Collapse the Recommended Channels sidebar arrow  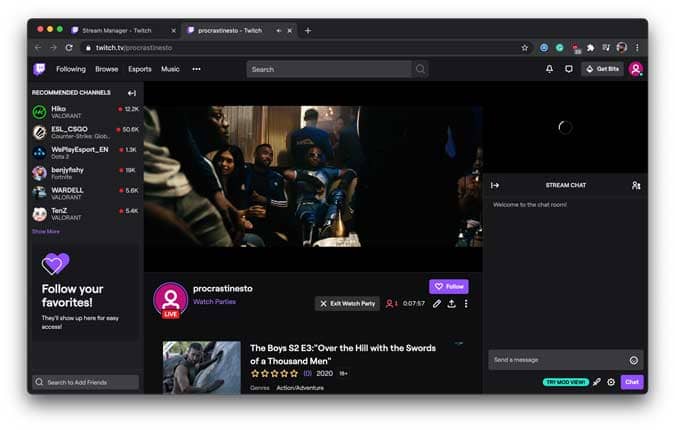(x=132, y=93)
